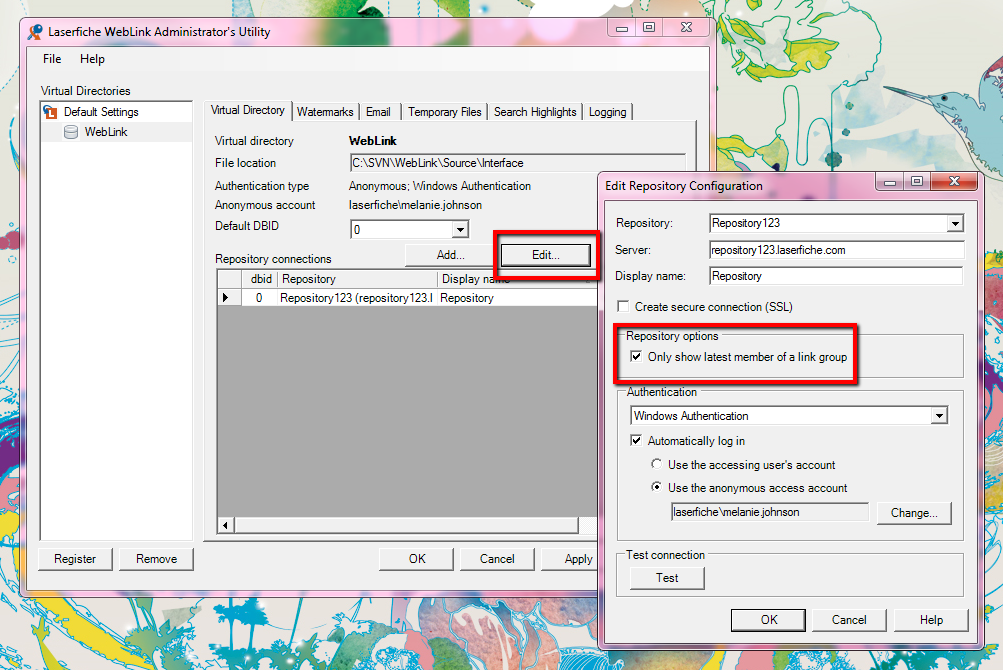Enable Create secure connection (SSL) checkbox
The height and width of the screenshot is (670, 1003).
[x=623, y=307]
